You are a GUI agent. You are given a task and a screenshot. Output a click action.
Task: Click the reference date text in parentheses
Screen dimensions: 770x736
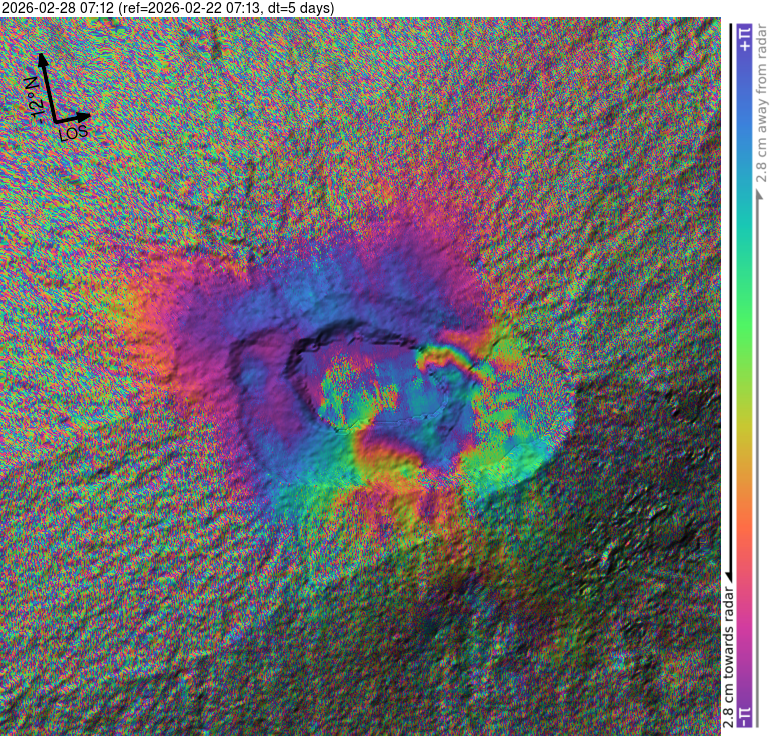click(x=226, y=8)
